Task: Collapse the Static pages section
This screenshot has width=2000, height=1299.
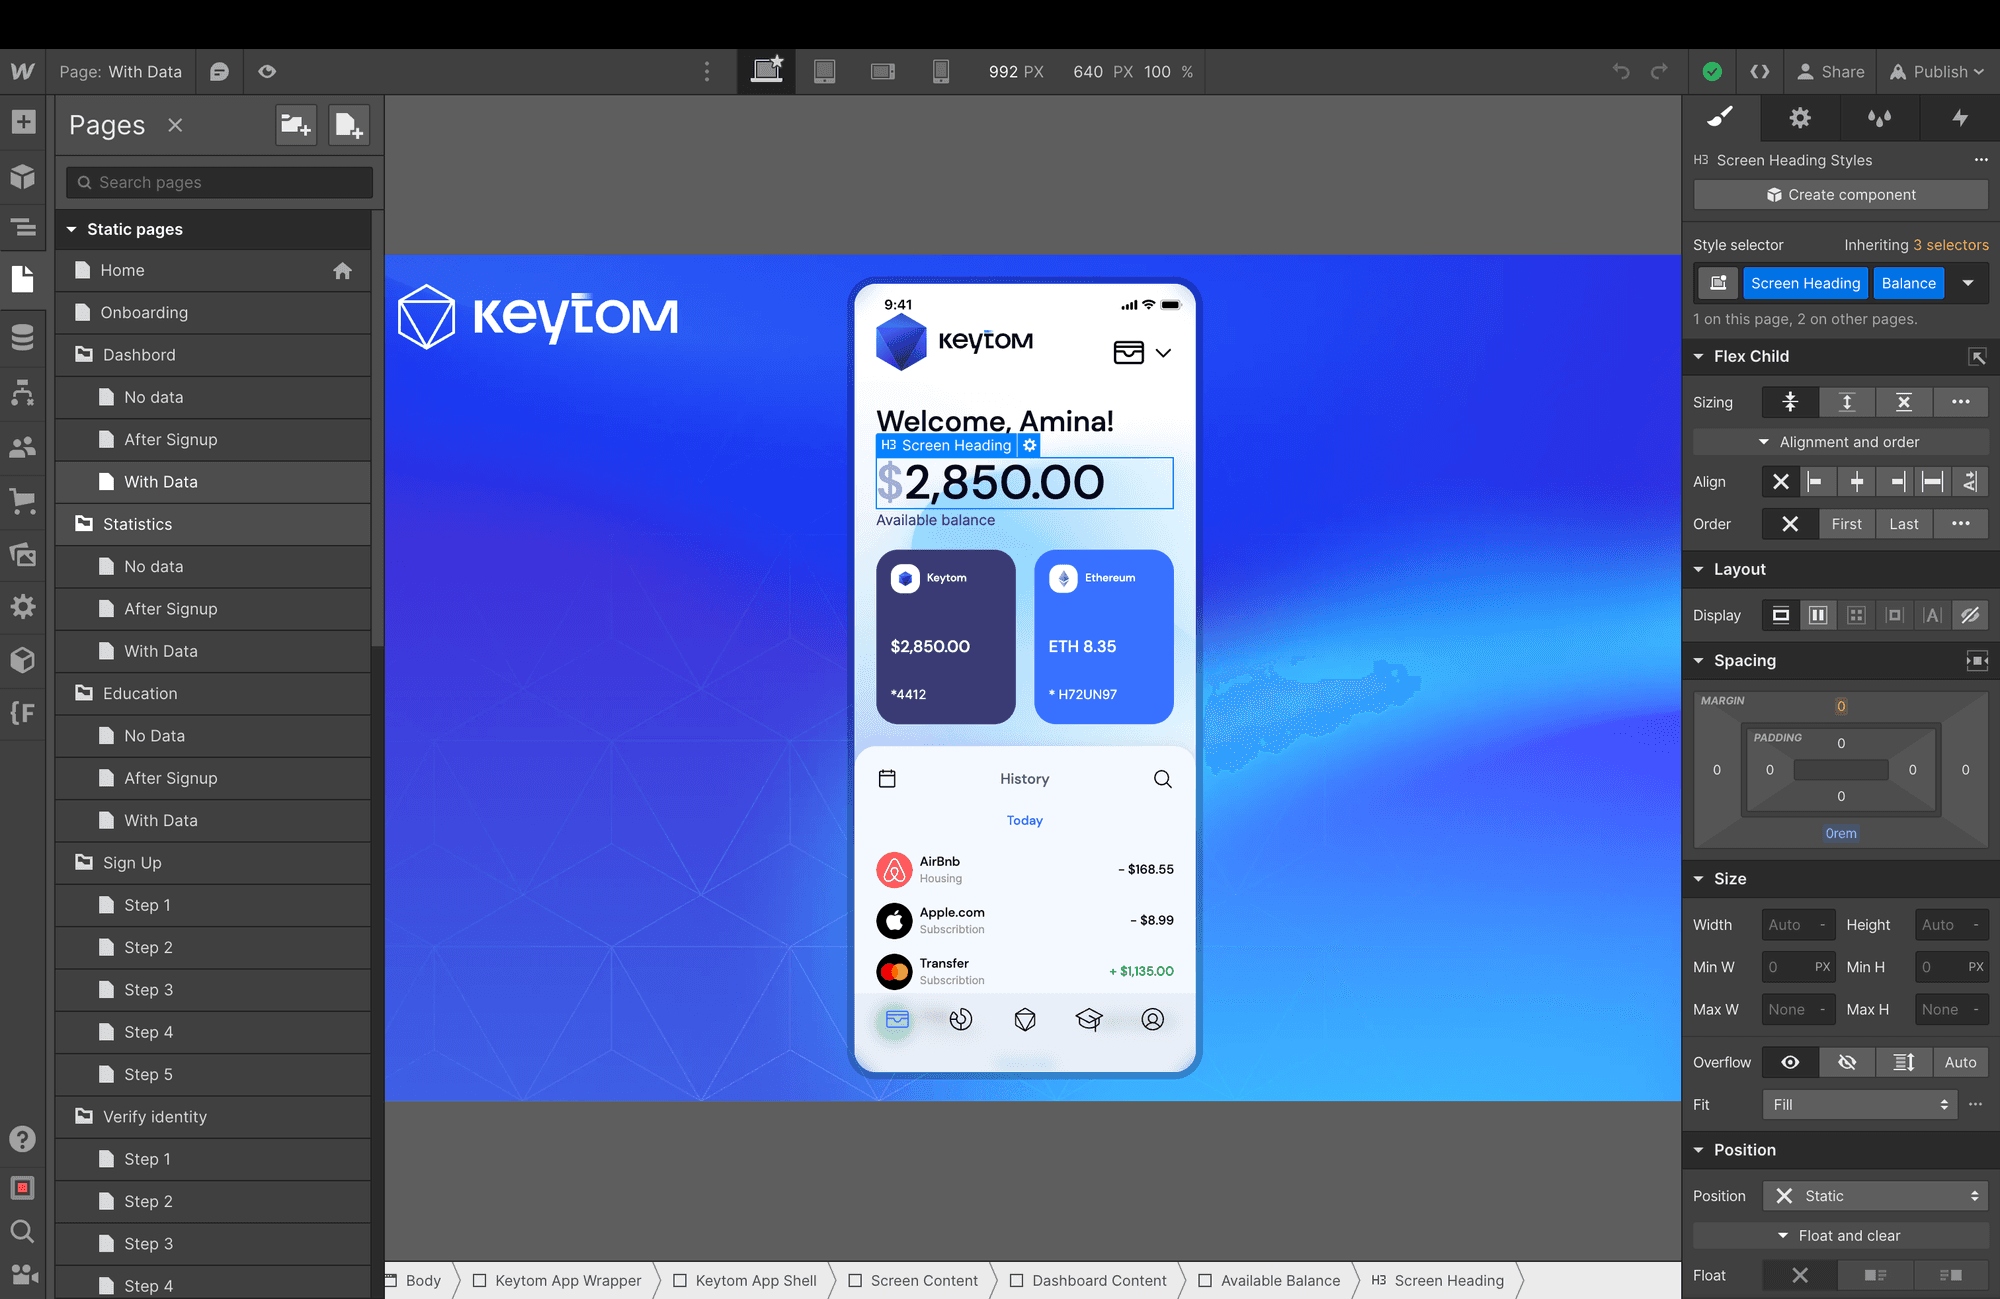Action: 72,229
